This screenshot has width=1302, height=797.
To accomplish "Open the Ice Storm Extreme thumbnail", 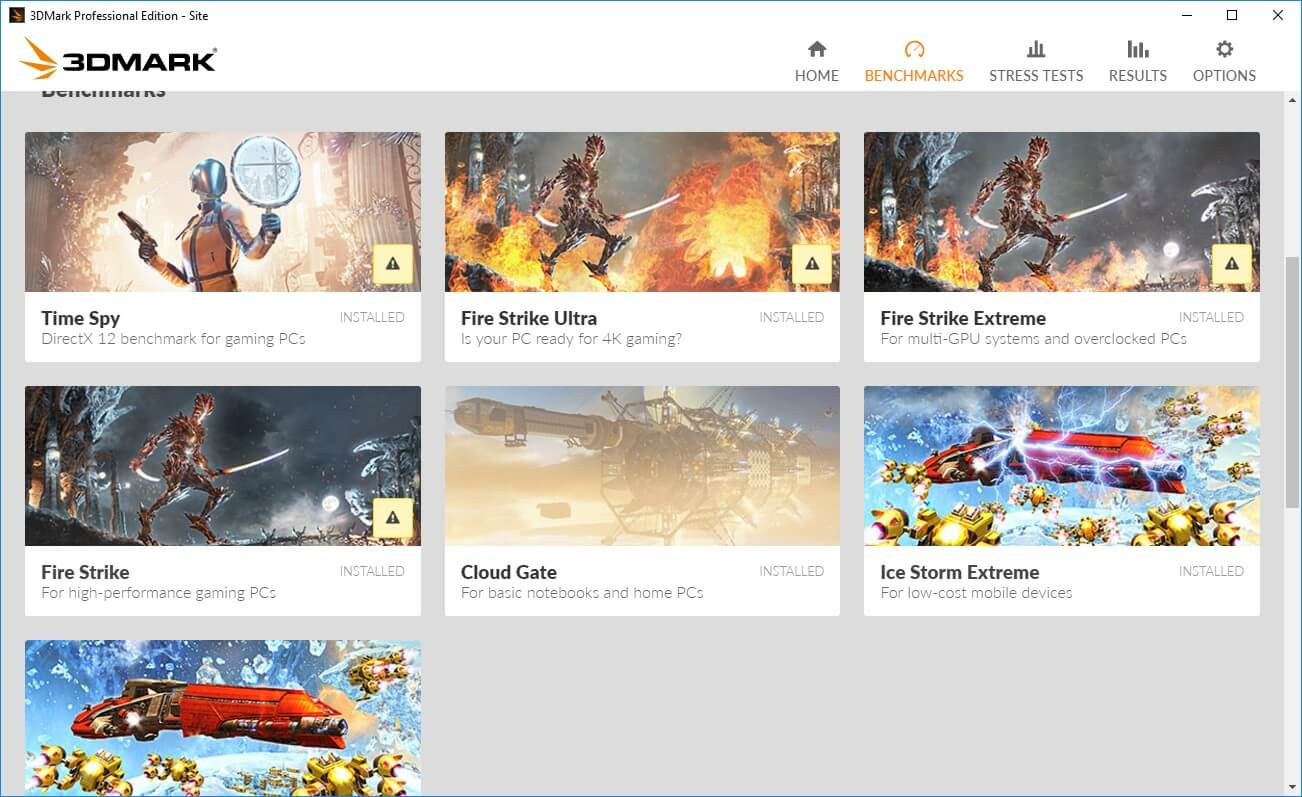I will point(1062,466).
